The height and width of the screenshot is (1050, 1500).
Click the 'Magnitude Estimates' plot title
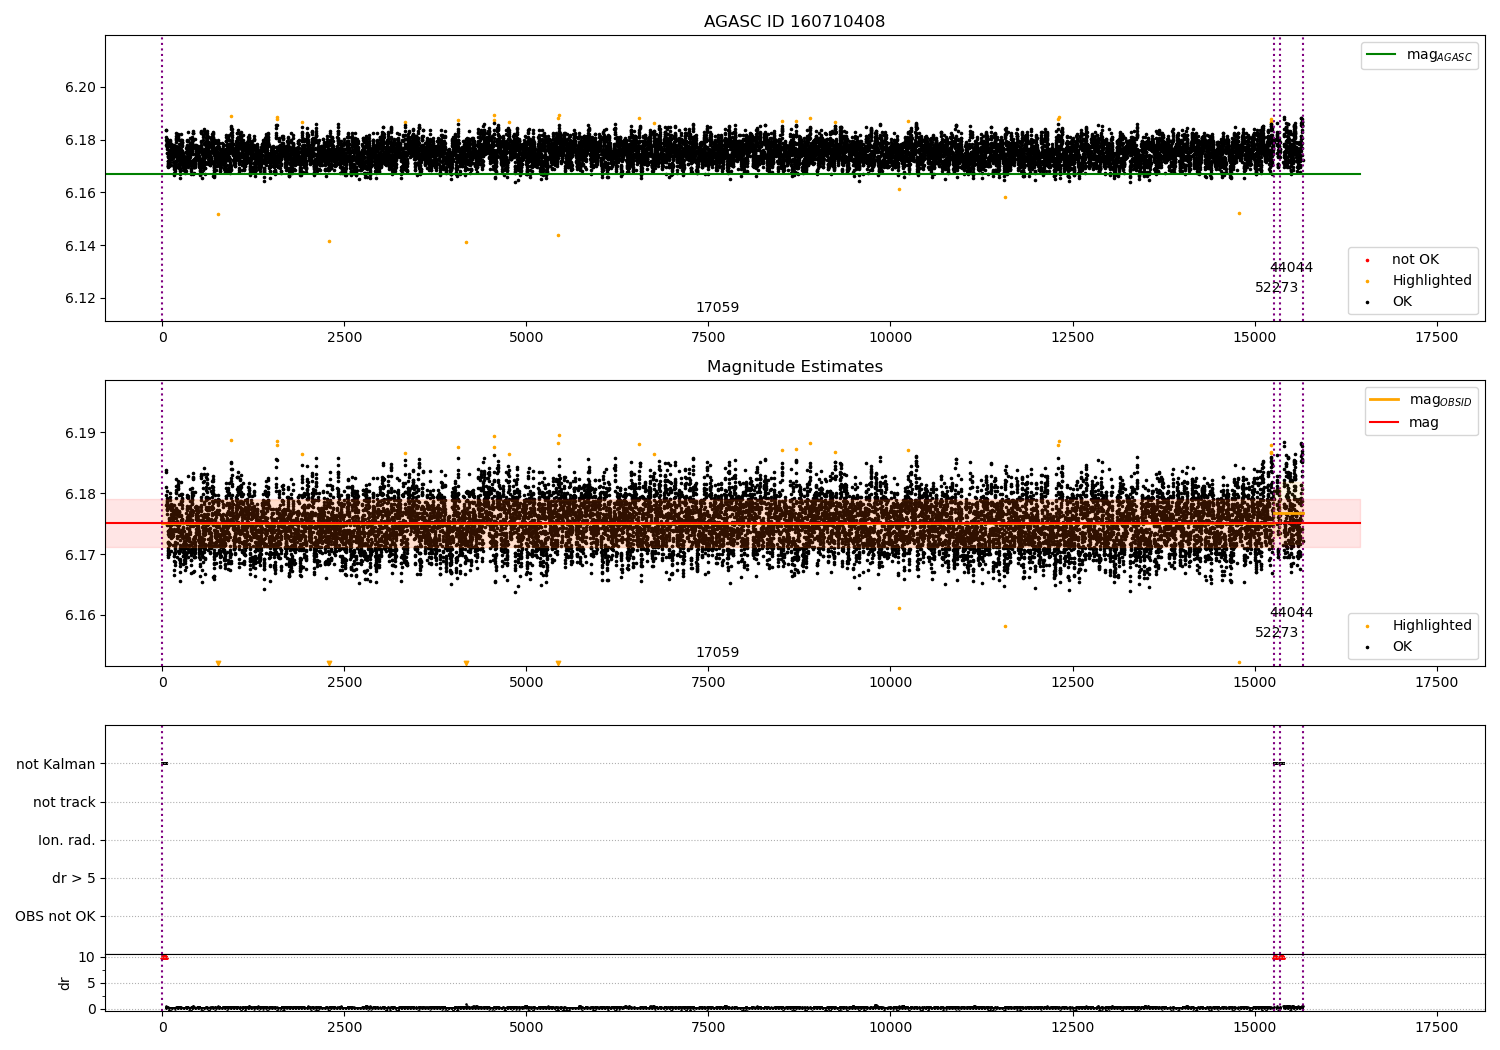pyautogui.click(x=794, y=367)
